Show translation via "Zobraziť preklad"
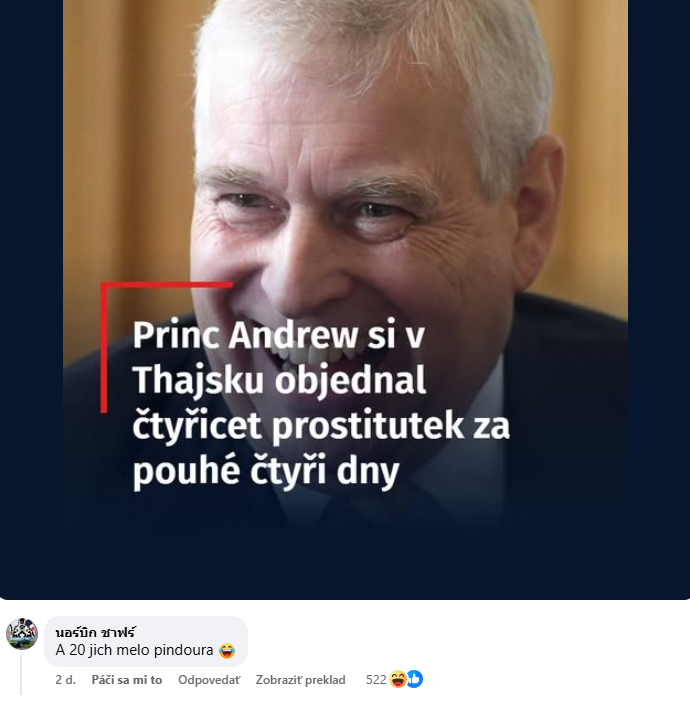690x704 pixels. (300, 680)
